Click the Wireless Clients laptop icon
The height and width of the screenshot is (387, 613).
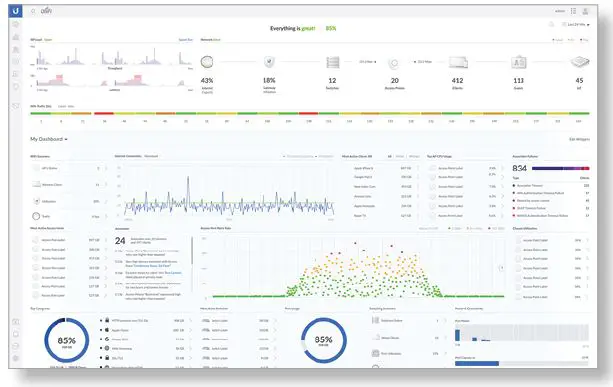36,184
